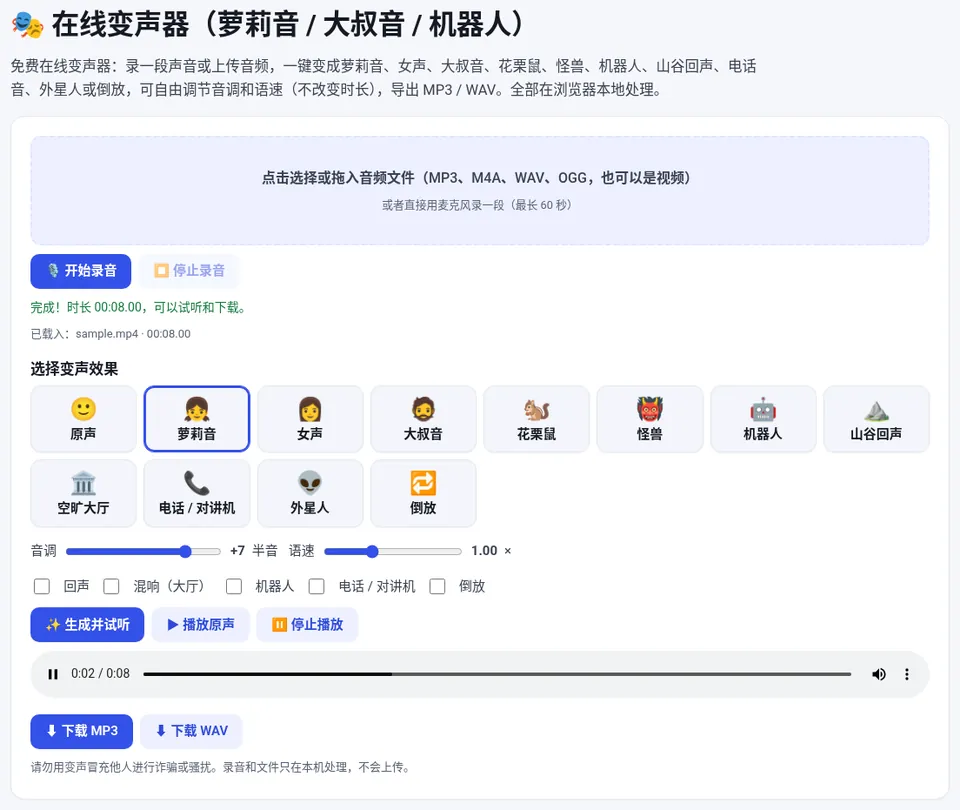960x810 pixels.
Task: Pick the 女声 female voice effect
Action: [x=310, y=419]
